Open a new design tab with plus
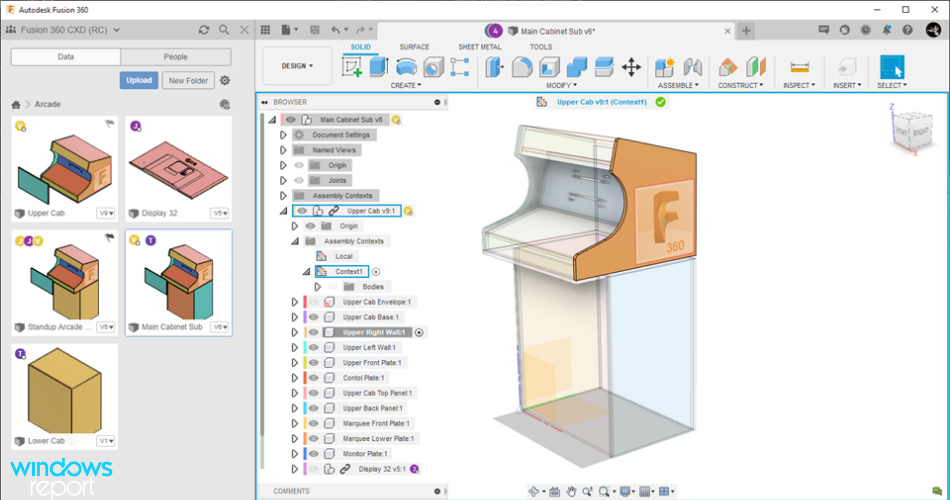Viewport: 950px width, 500px height. point(746,30)
